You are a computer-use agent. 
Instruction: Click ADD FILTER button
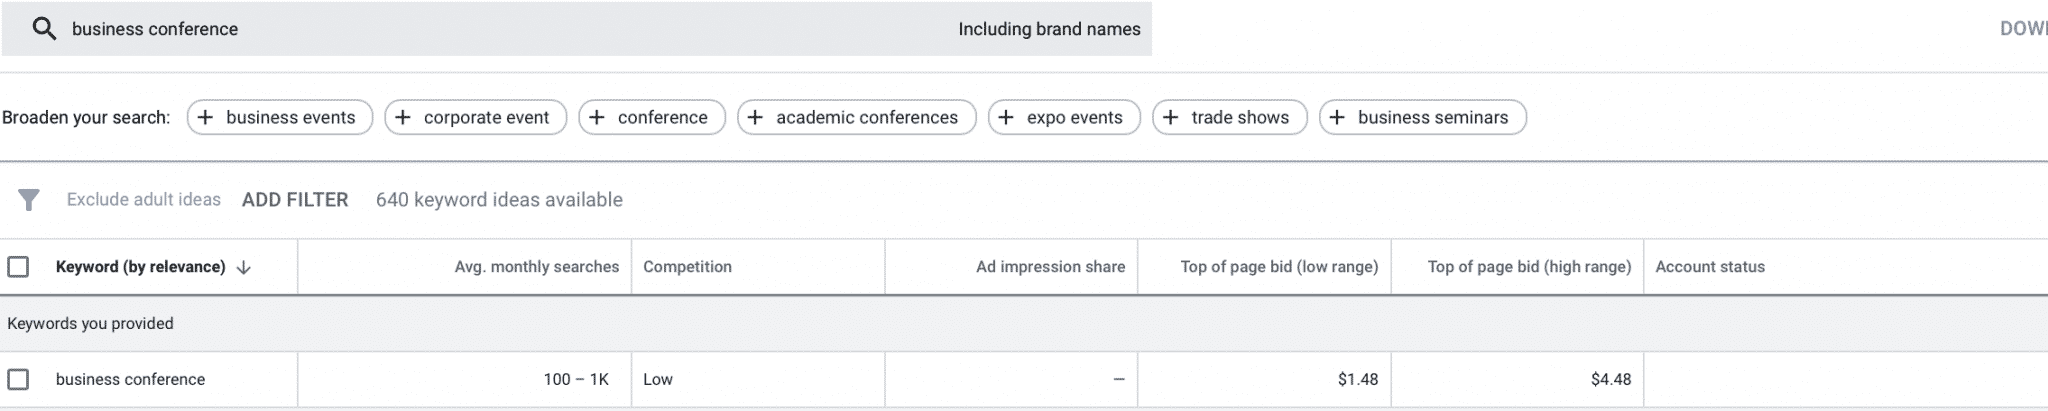point(295,200)
